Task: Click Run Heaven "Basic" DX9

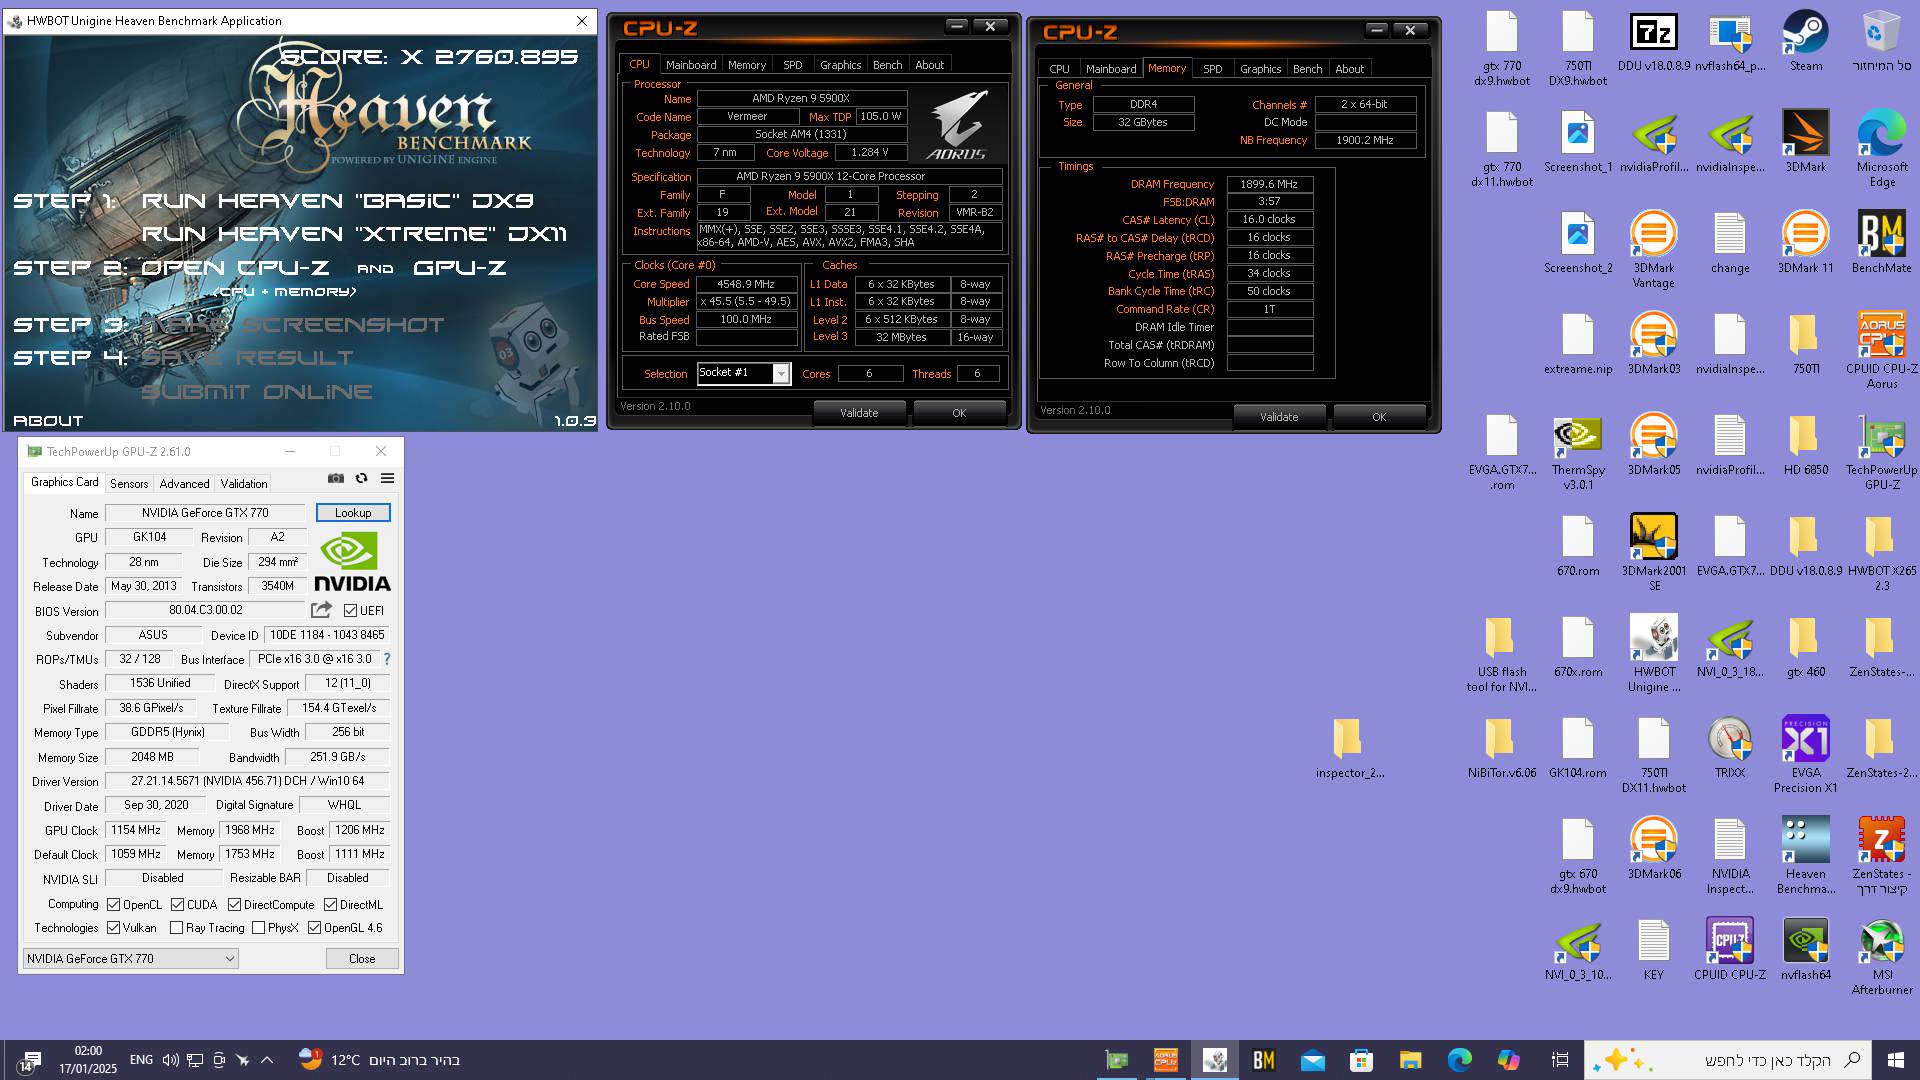Action: coord(338,201)
